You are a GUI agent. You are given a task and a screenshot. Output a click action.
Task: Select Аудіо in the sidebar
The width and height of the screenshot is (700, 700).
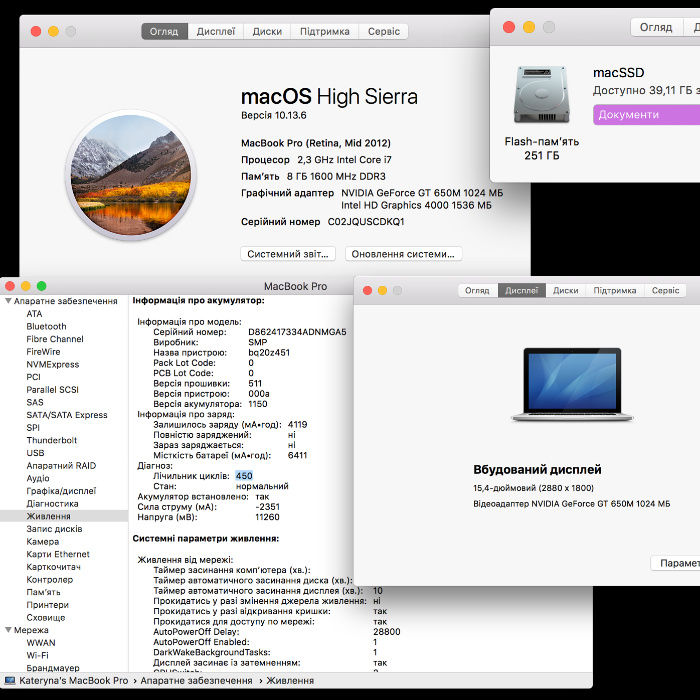click(x=38, y=478)
